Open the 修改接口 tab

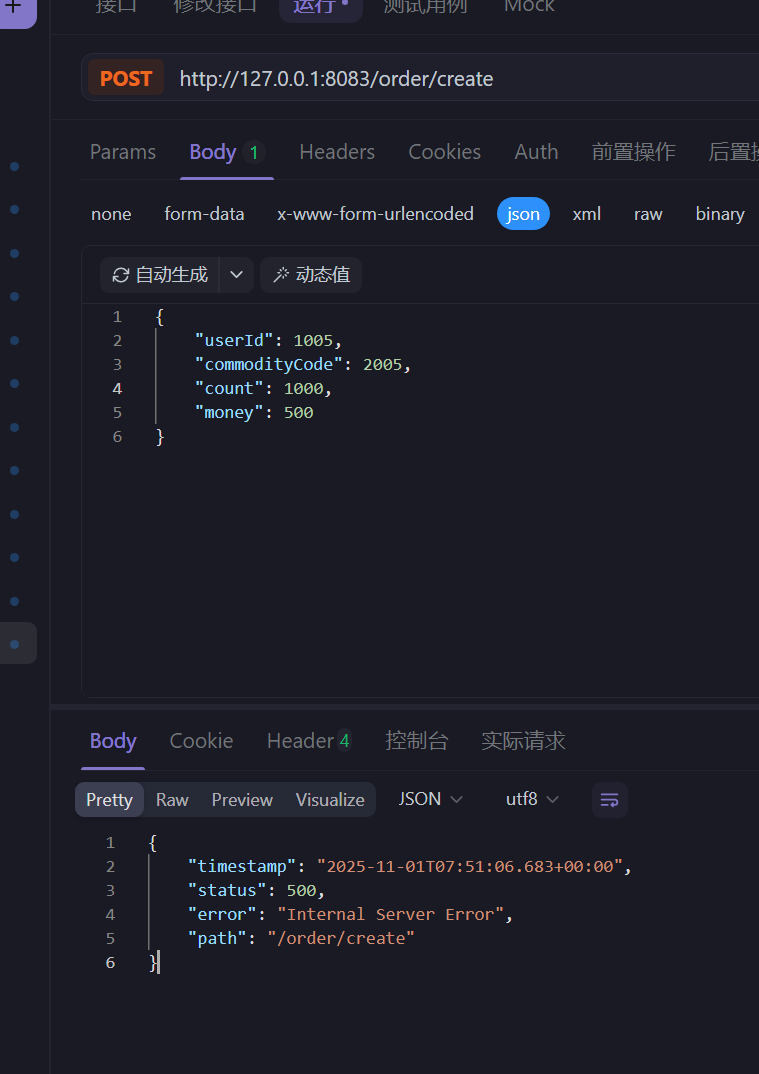215,7
